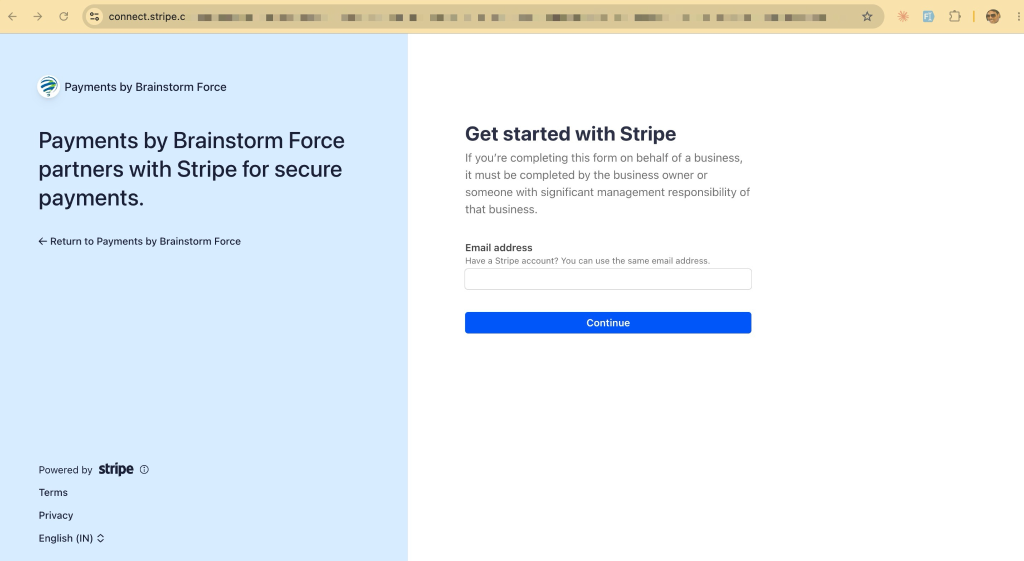Click the Payments by Brainstorm Force header text
The width and height of the screenshot is (1024, 561).
[x=145, y=87]
